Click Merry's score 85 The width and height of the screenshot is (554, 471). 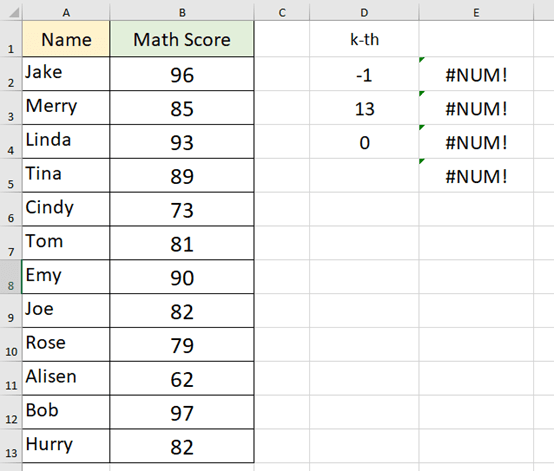182,107
